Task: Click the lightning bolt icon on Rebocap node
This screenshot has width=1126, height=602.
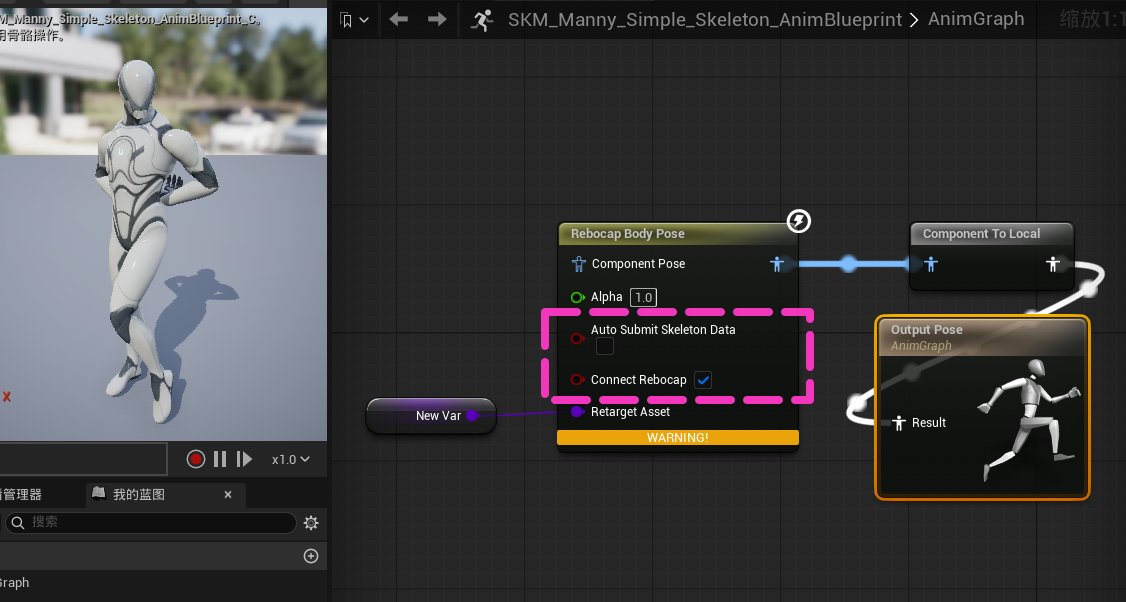Action: (798, 221)
